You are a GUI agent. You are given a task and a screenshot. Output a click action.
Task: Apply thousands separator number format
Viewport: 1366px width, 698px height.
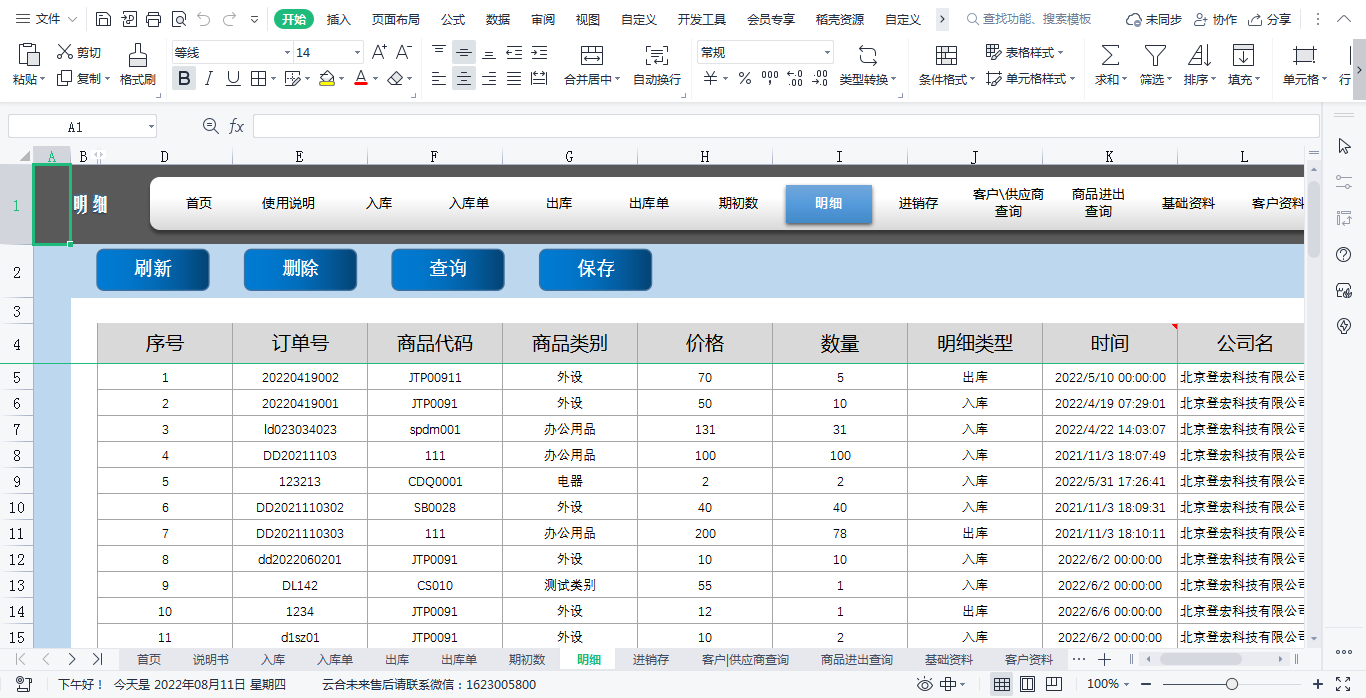tap(770, 79)
